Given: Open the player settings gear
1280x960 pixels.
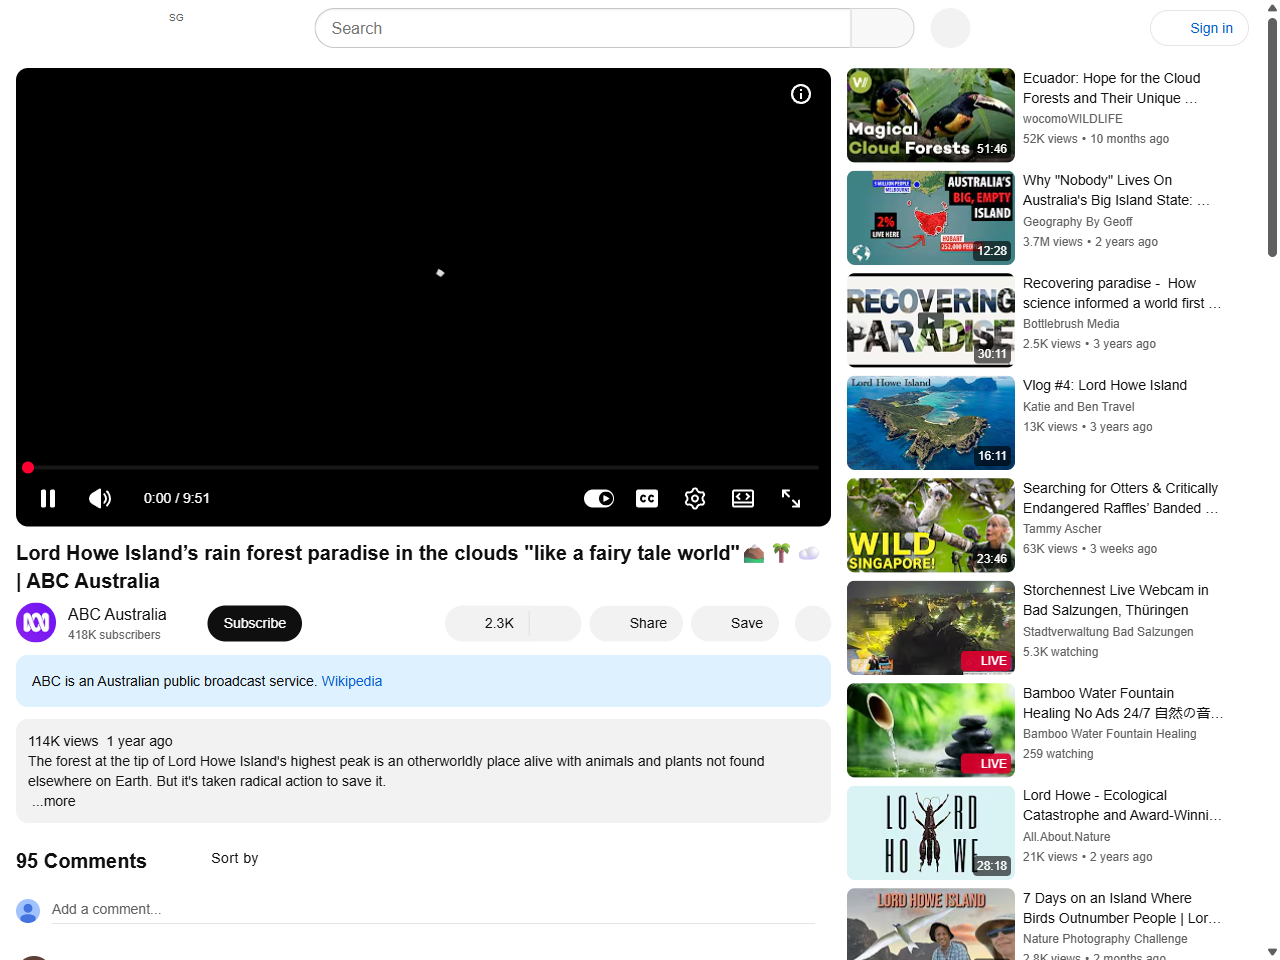Looking at the screenshot, I should point(695,498).
